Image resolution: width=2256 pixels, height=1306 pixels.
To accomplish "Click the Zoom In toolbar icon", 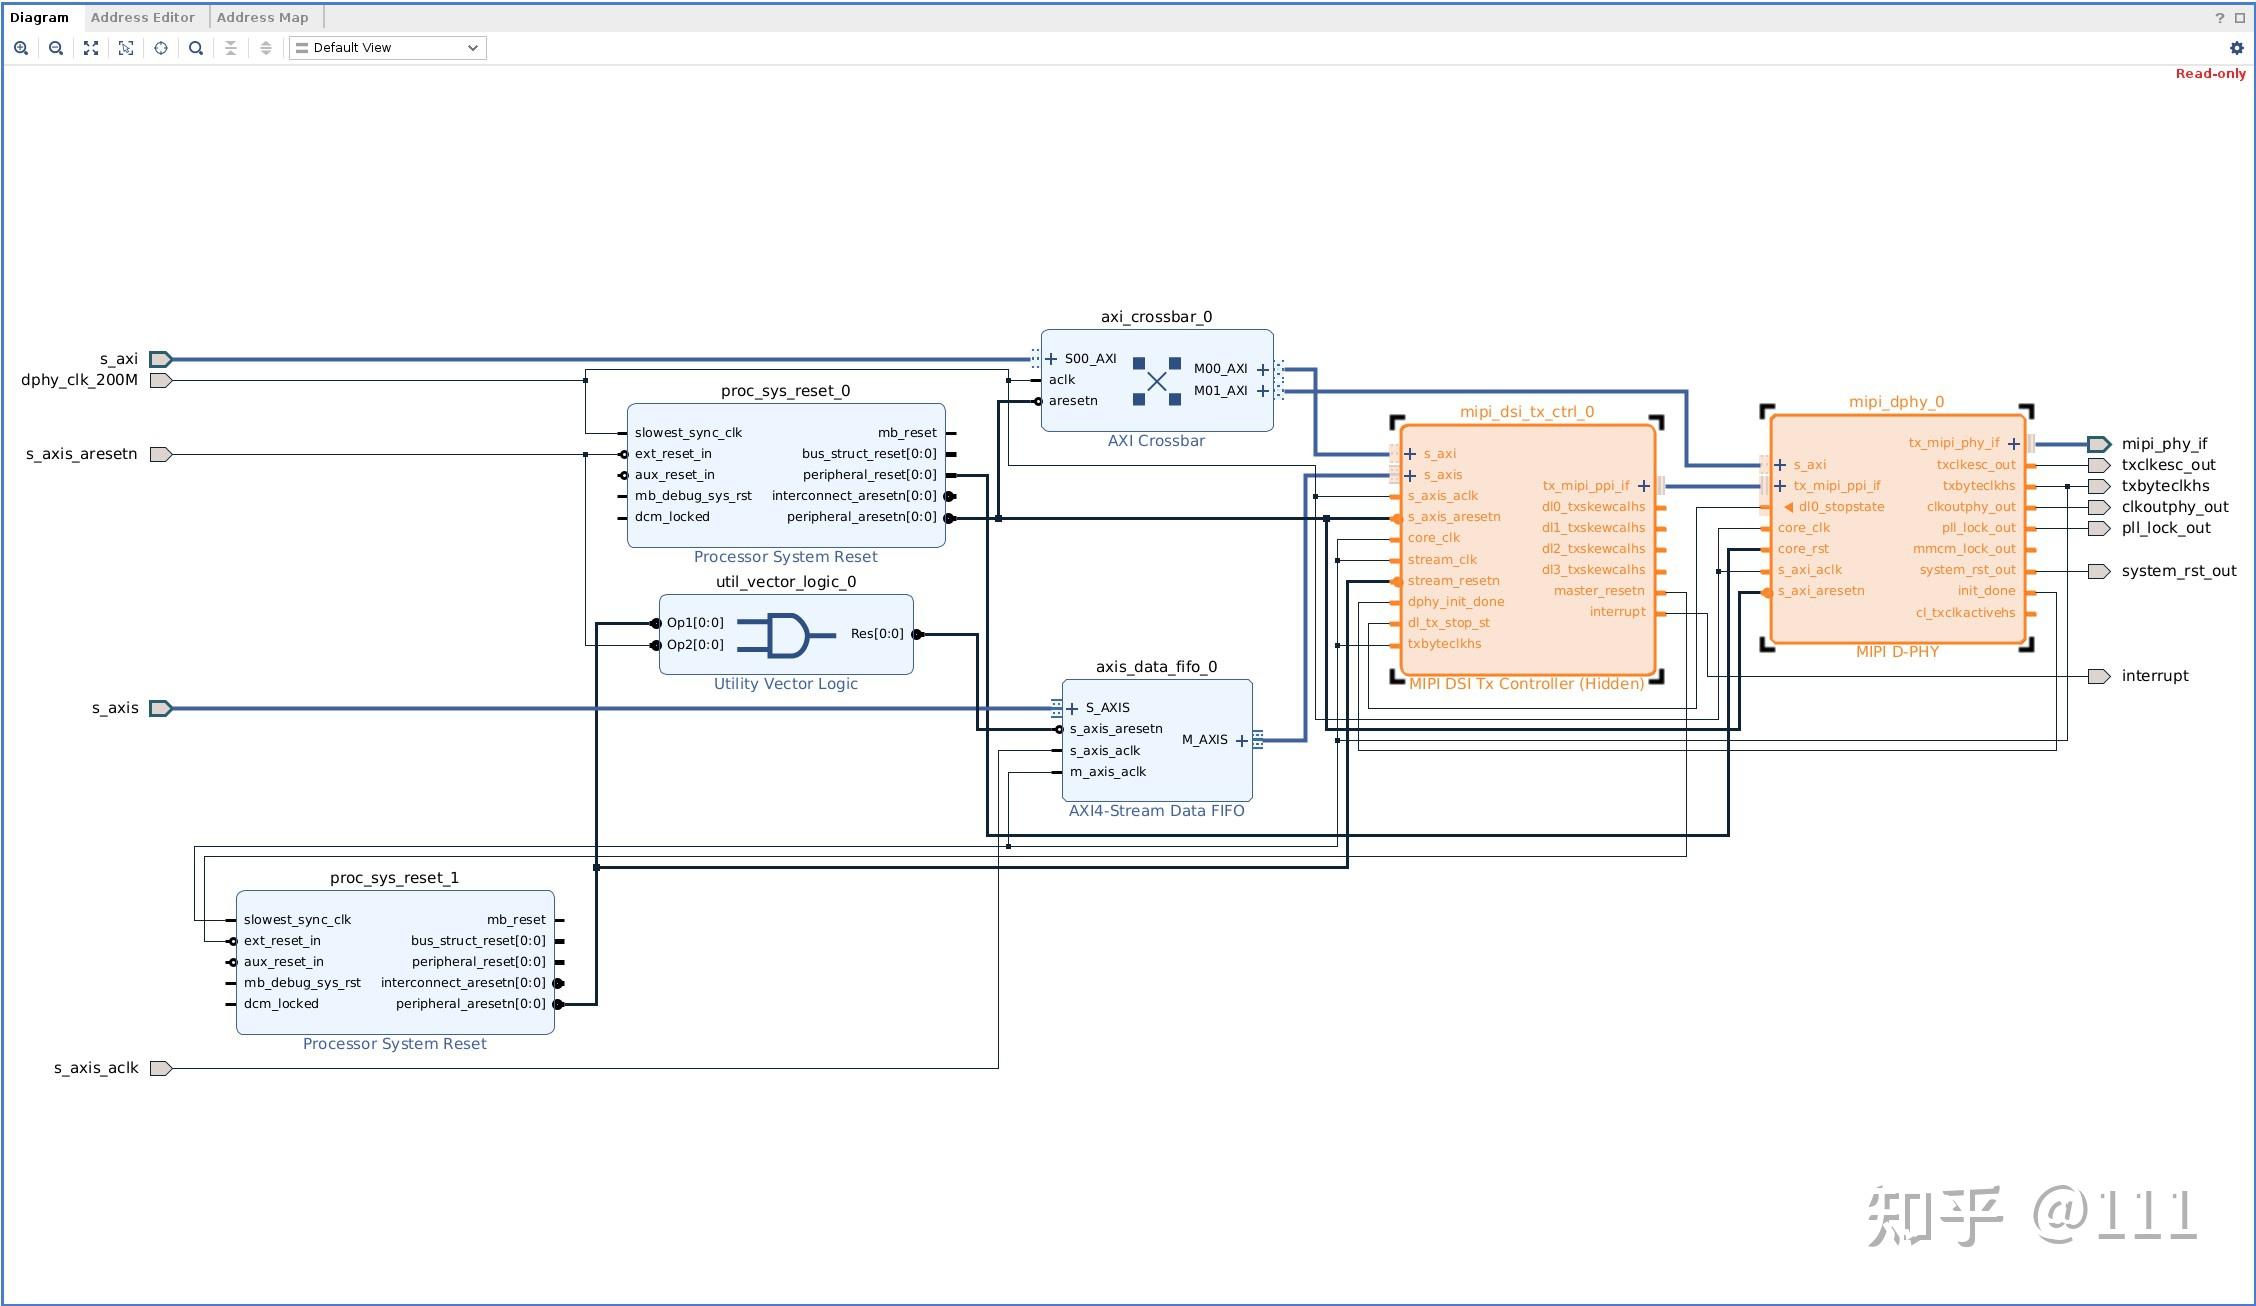I will pyautogui.click(x=21, y=48).
